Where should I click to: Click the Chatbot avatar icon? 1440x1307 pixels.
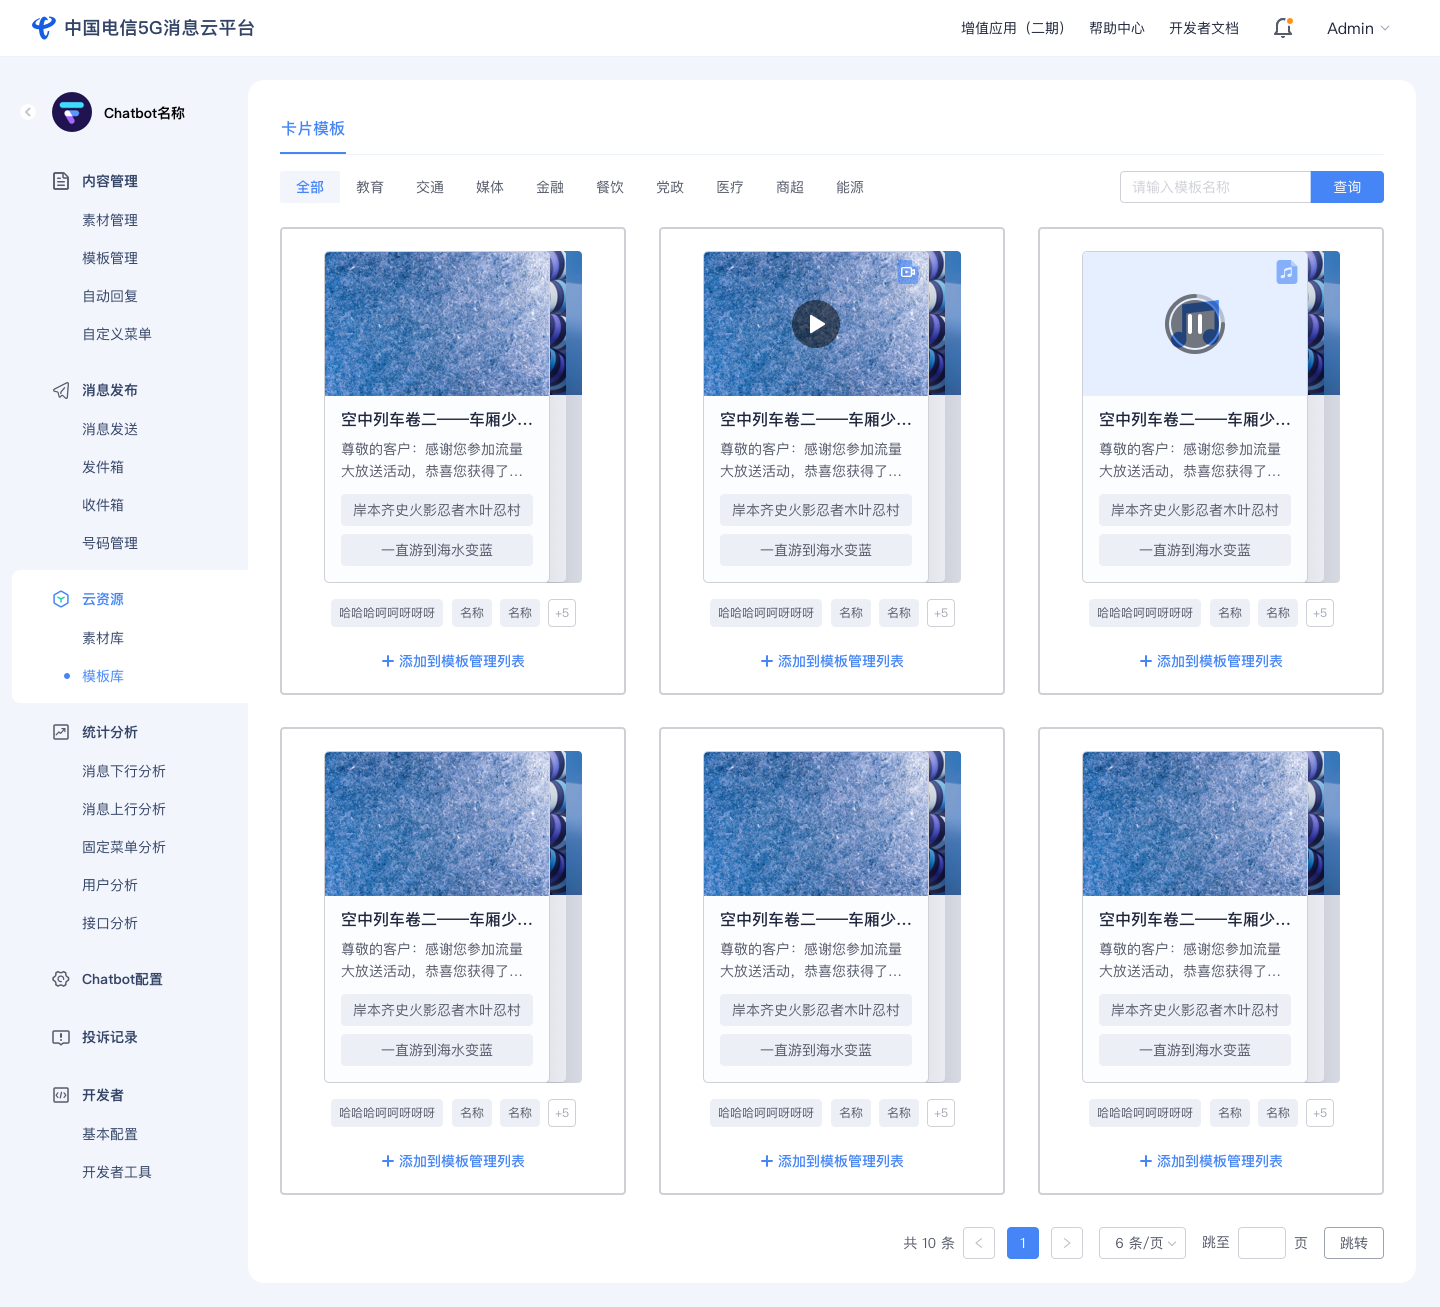point(72,112)
